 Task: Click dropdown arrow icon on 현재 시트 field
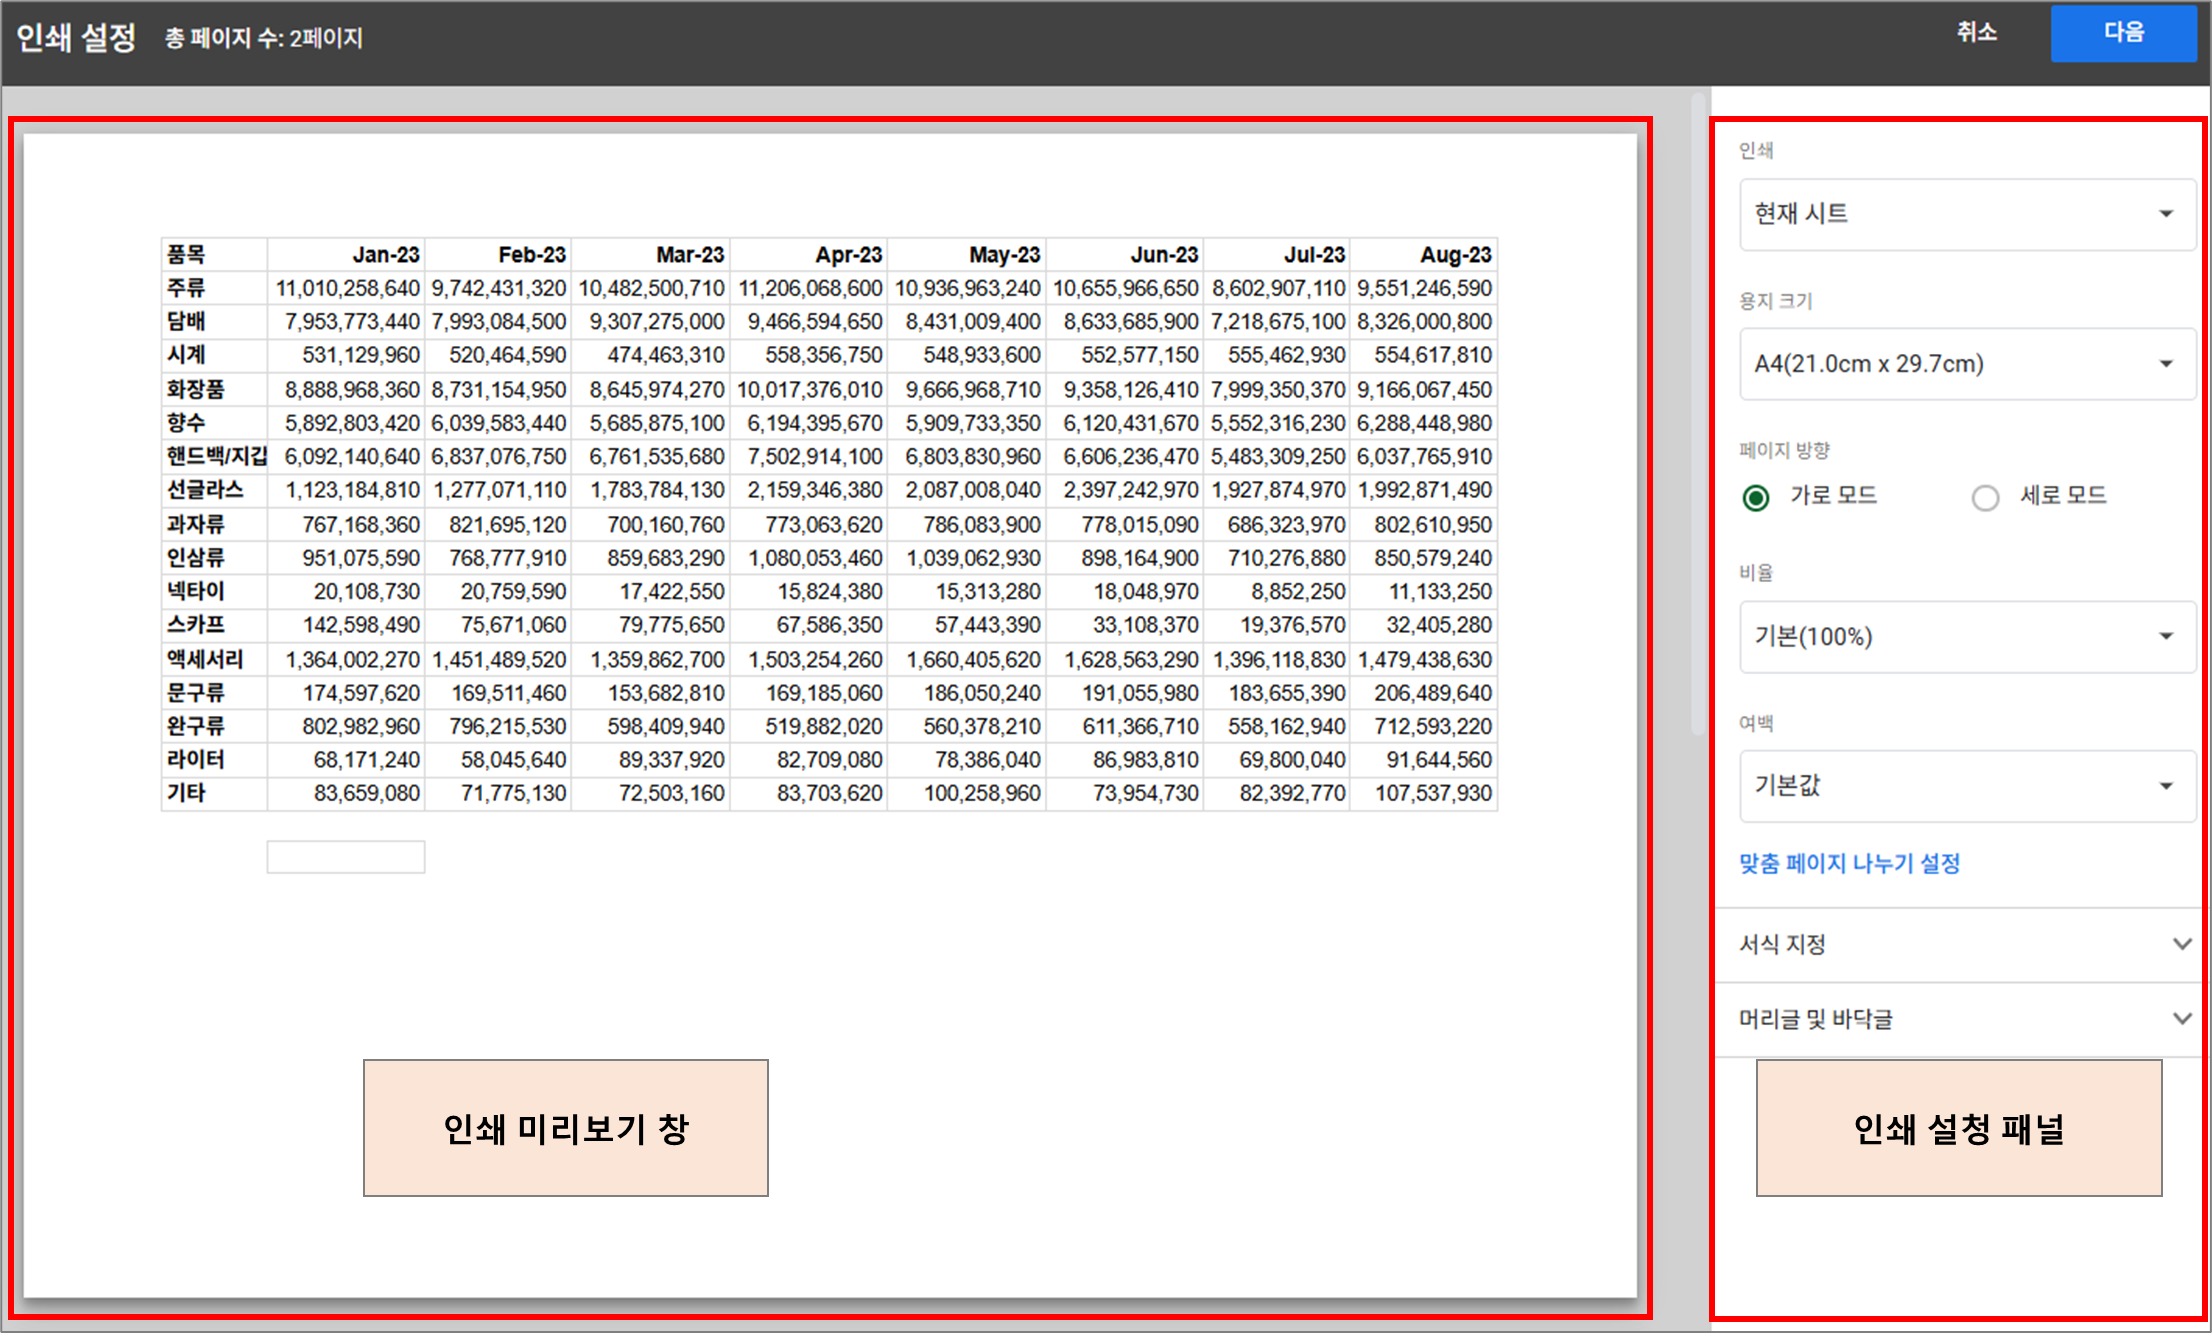[2166, 214]
